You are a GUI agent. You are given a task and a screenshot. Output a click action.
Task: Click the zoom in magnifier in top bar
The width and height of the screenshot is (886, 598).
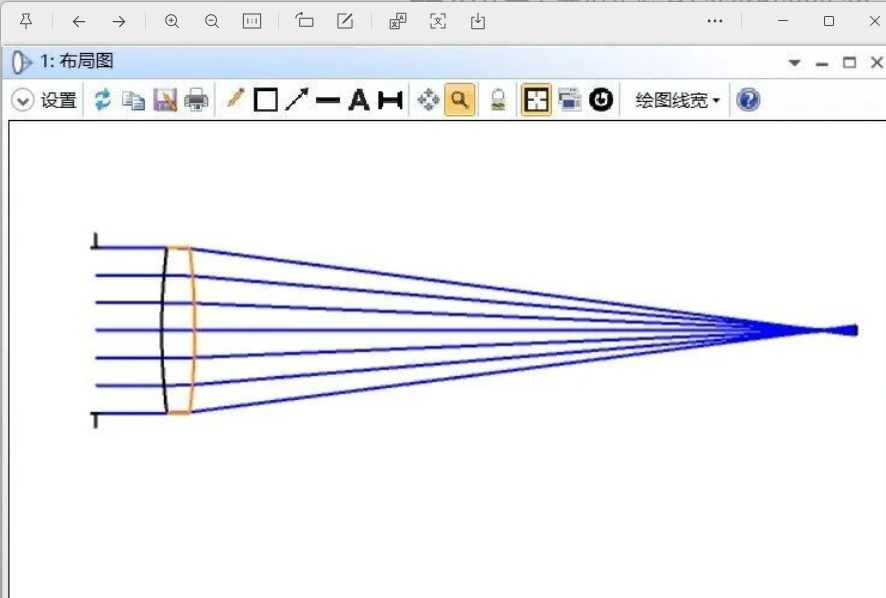[x=172, y=21]
